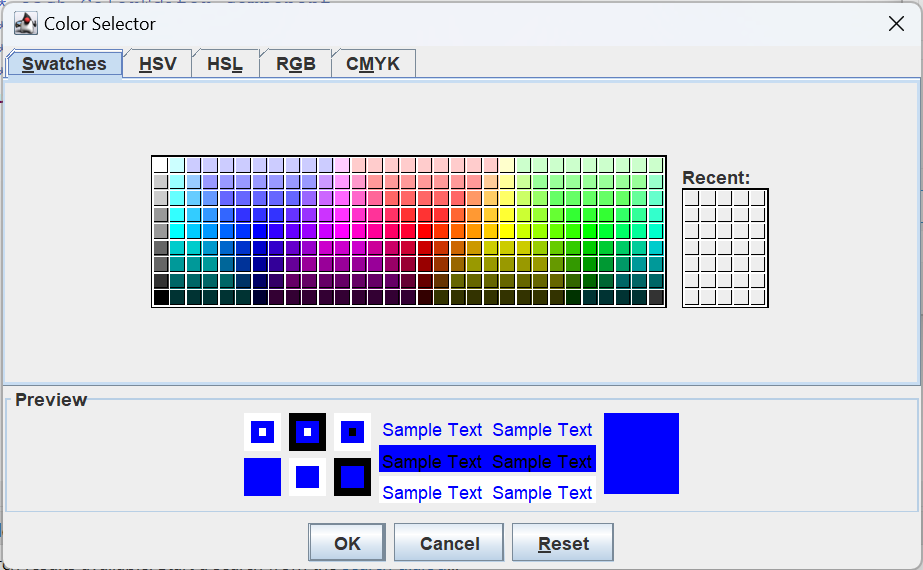The height and width of the screenshot is (570, 923).
Task: Choose the pale yellow swatch in the top row
Action: pos(507,165)
